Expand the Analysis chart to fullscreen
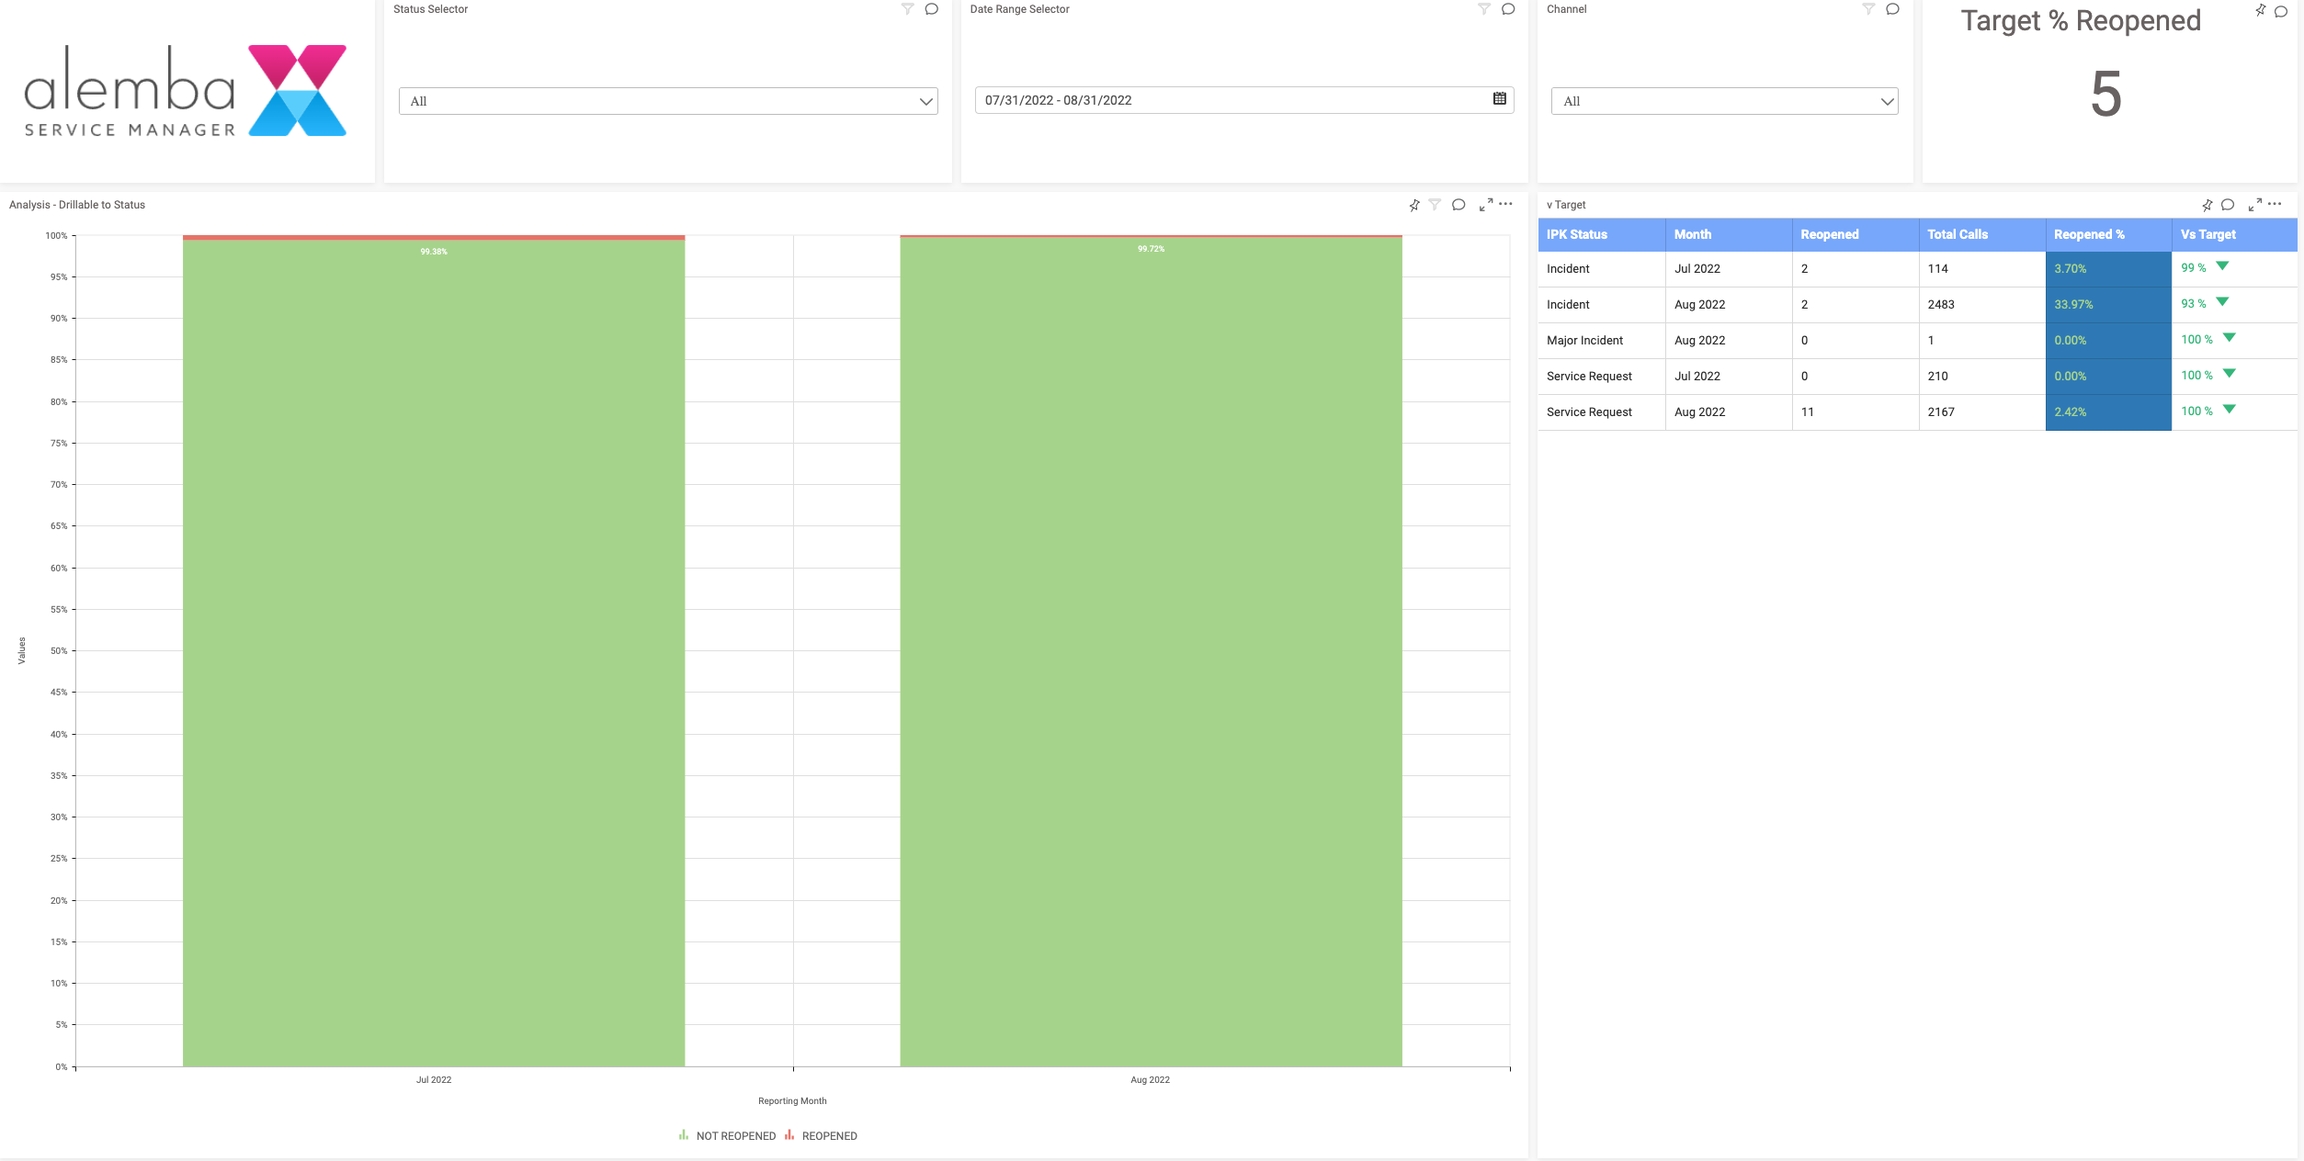The image size is (2304, 1161). click(x=1486, y=205)
